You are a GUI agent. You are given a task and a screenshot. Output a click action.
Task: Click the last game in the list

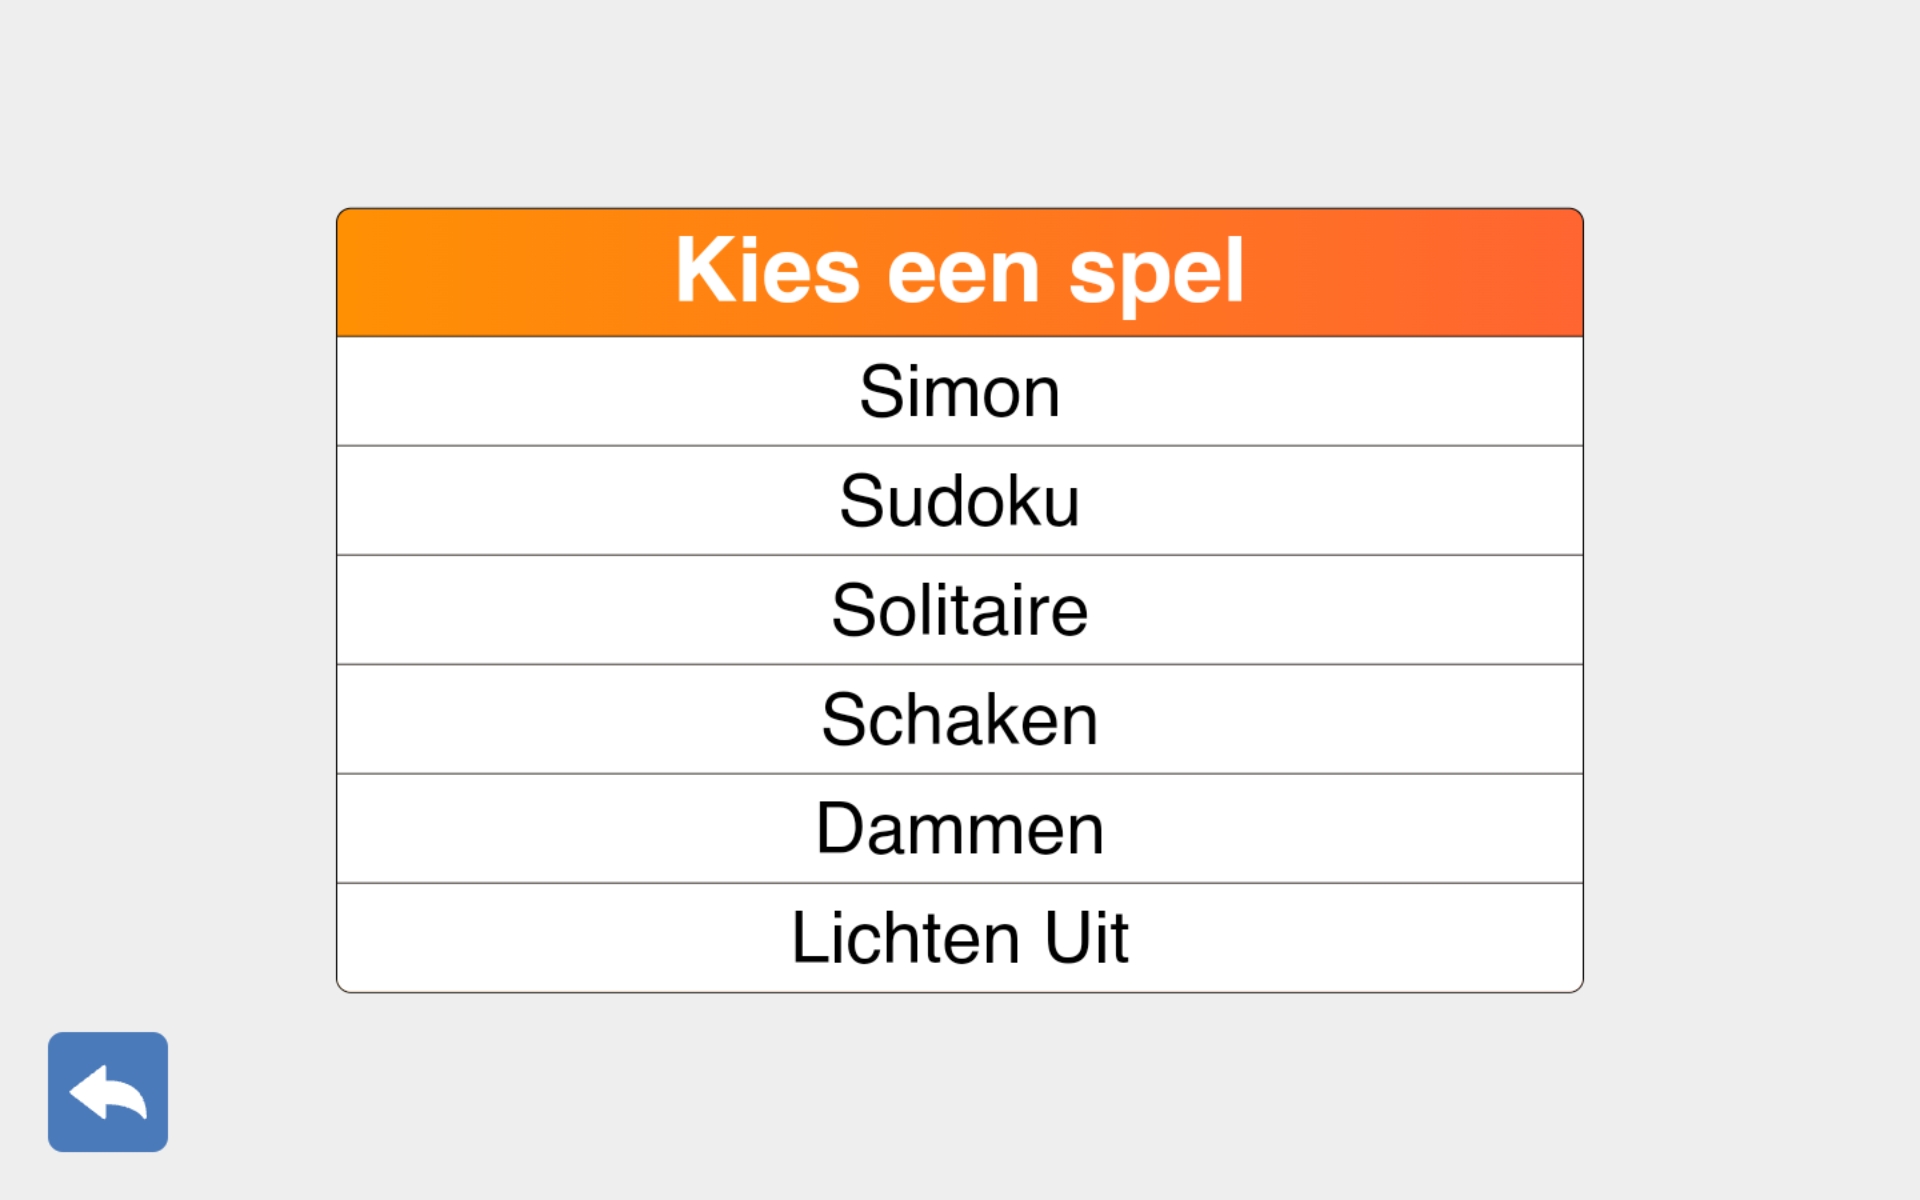tap(959, 938)
